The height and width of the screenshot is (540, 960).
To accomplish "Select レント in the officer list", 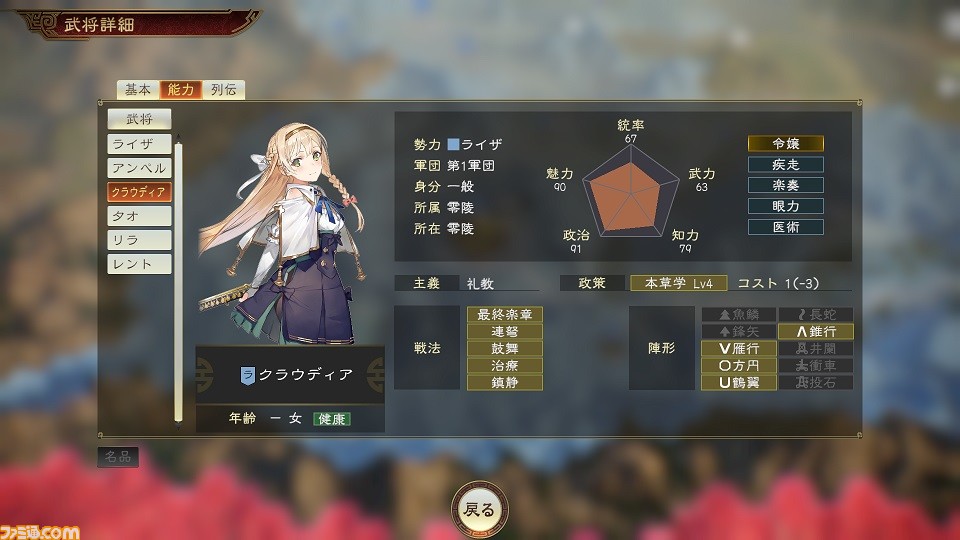I will tap(140, 264).
